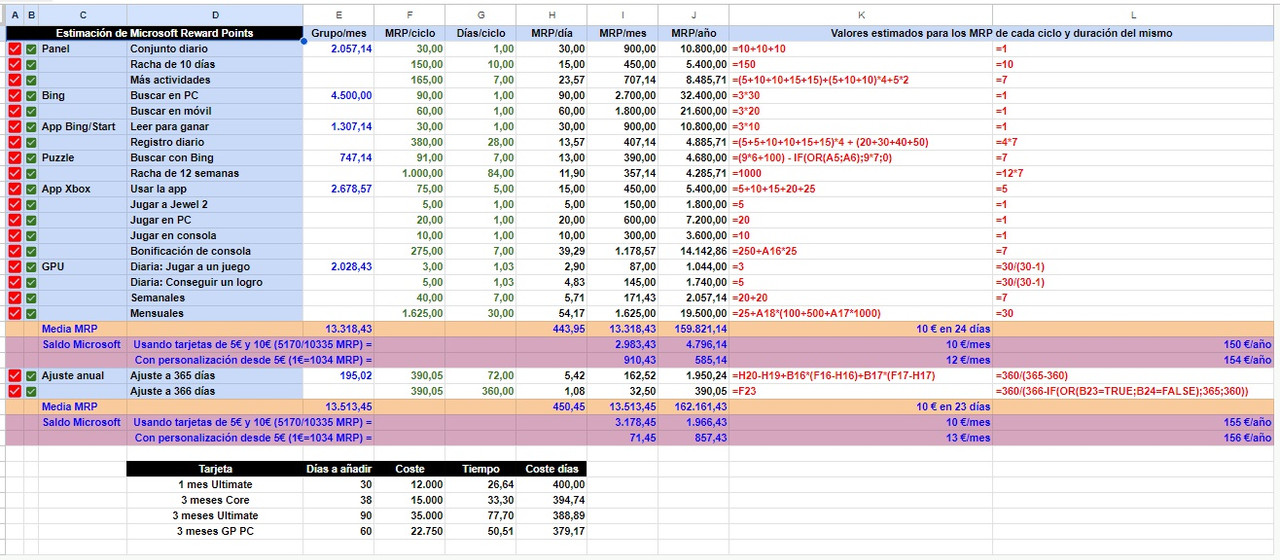Select the 'App Bing/Start' group cell
Viewport: 1280px width, 560px height.
click(83, 127)
